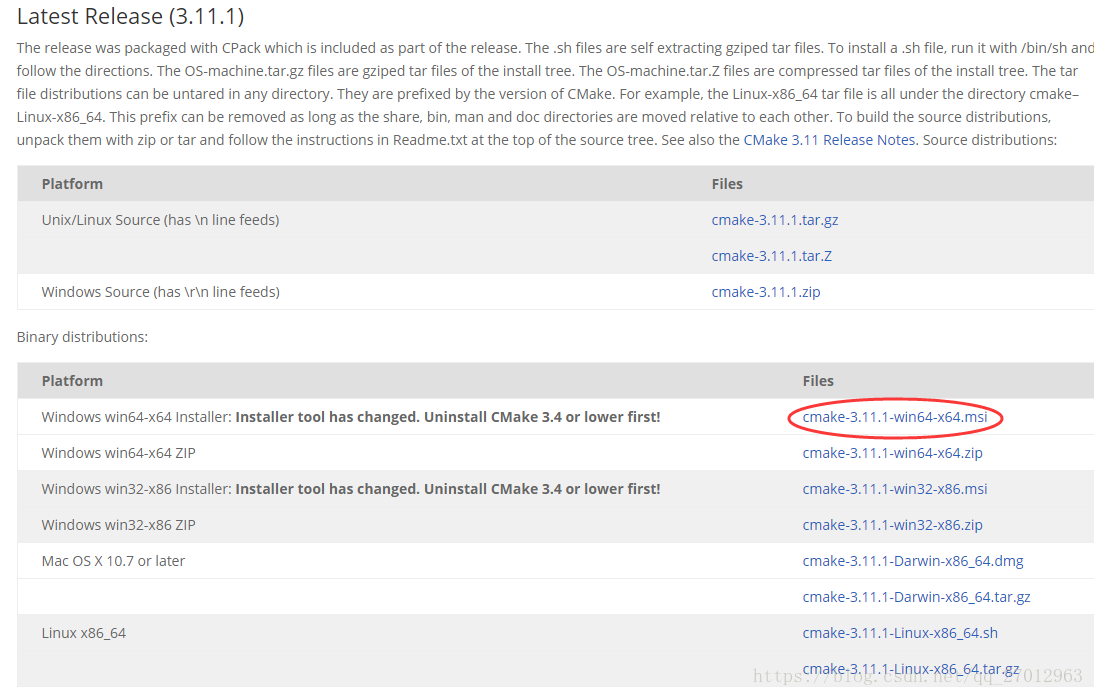The height and width of the screenshot is (696, 1094).
Task: Select the Windows win32-x86 ZIP row text
Action: click(x=119, y=525)
